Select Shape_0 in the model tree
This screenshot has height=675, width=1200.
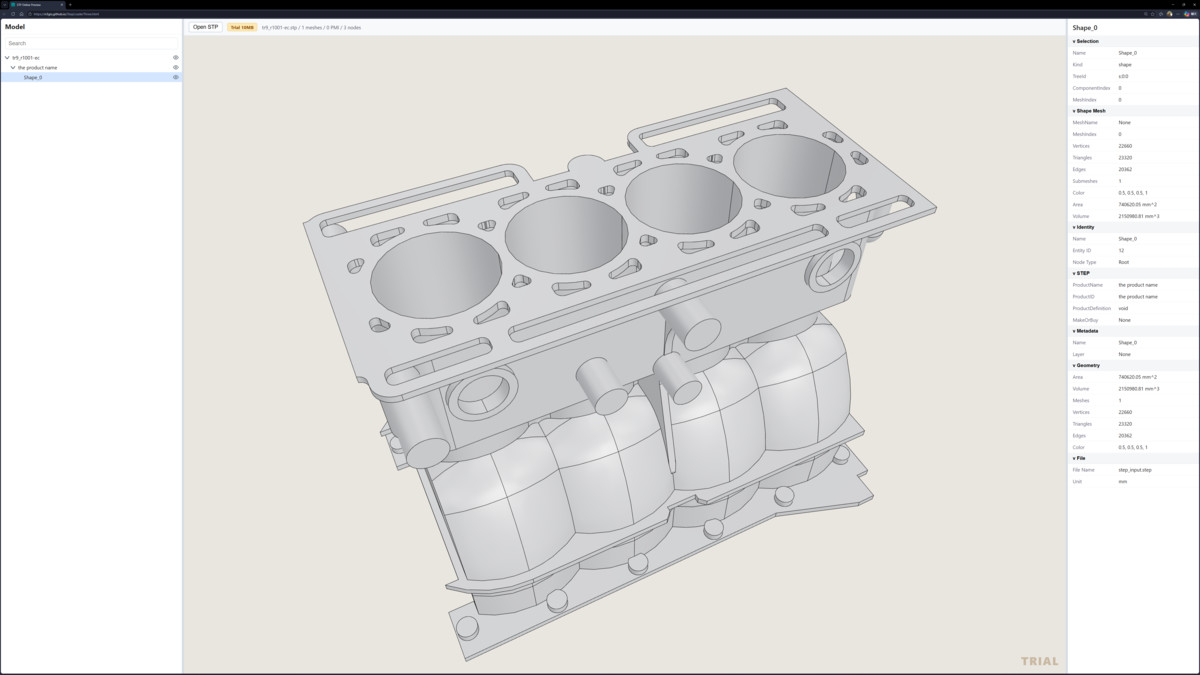click(91, 77)
